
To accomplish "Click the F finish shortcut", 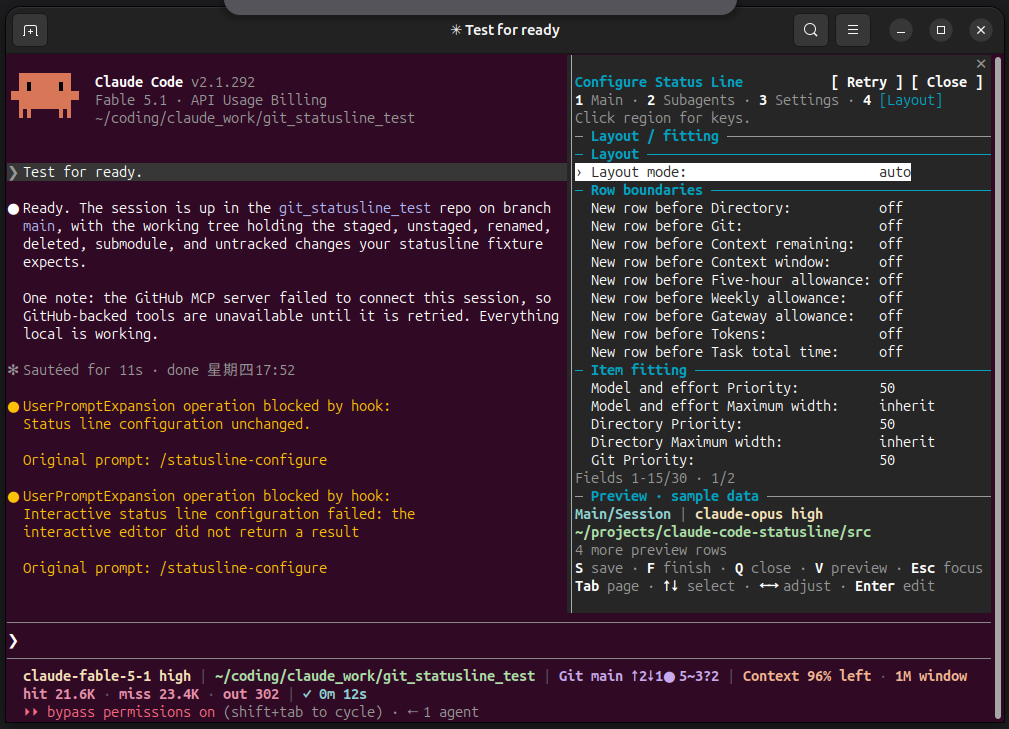I will click(679, 569).
